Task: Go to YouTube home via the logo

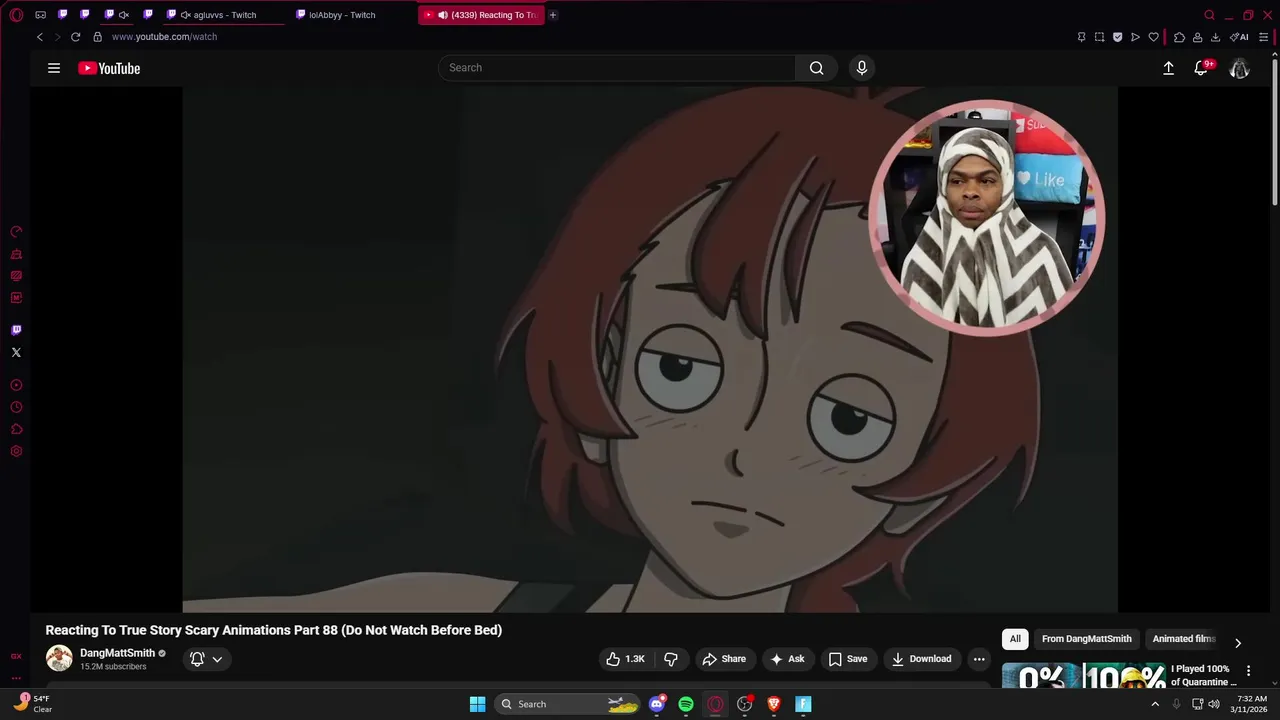Action: (109, 68)
